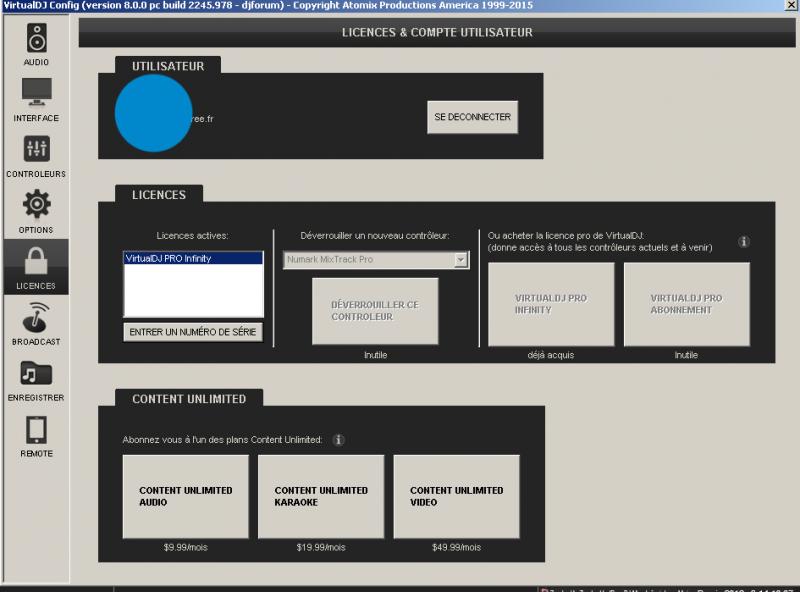Open the Interface monitor icon
Viewport: 800px width, 592px height.
coord(36,92)
